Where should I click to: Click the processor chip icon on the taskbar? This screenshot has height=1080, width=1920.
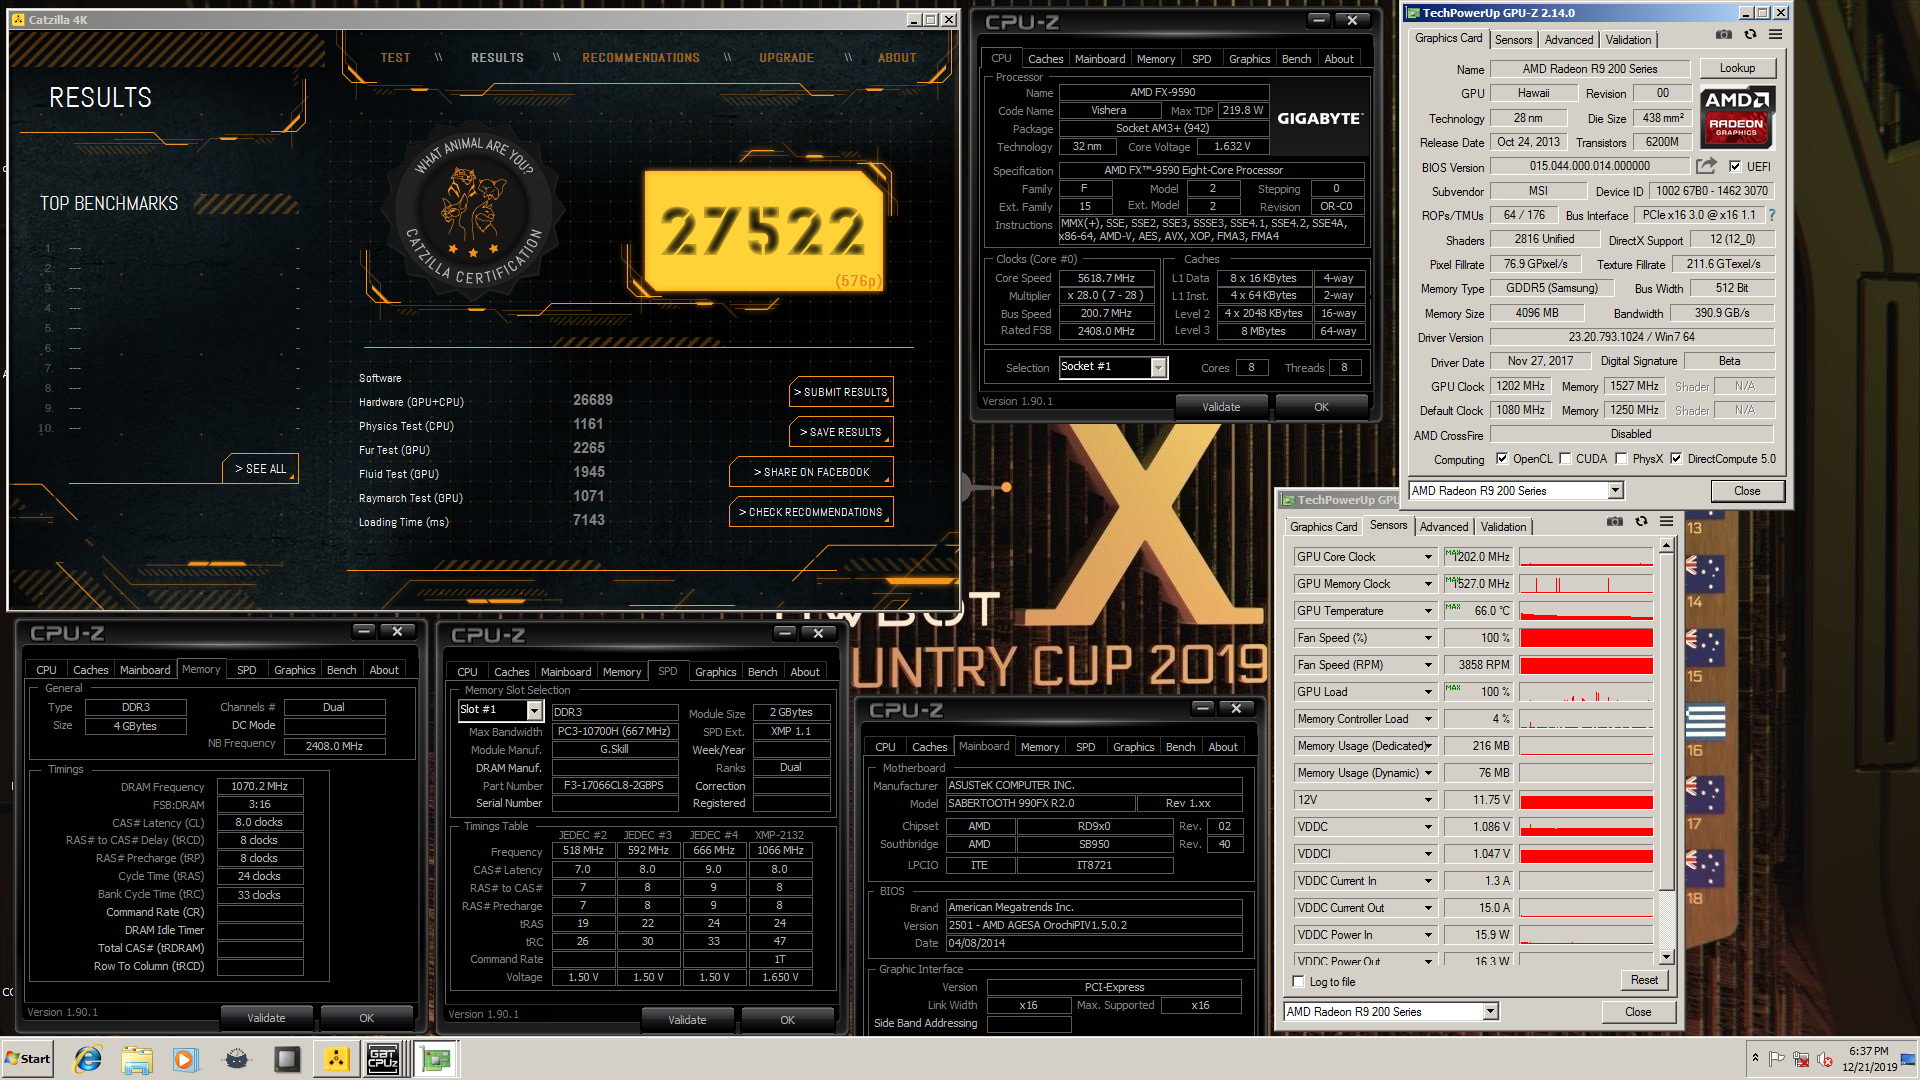tap(287, 1059)
